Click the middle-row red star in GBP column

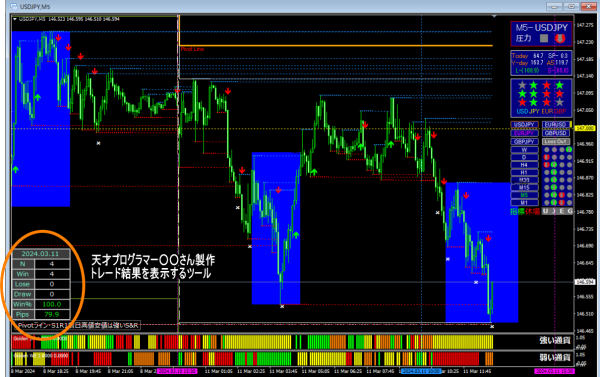pos(559,93)
